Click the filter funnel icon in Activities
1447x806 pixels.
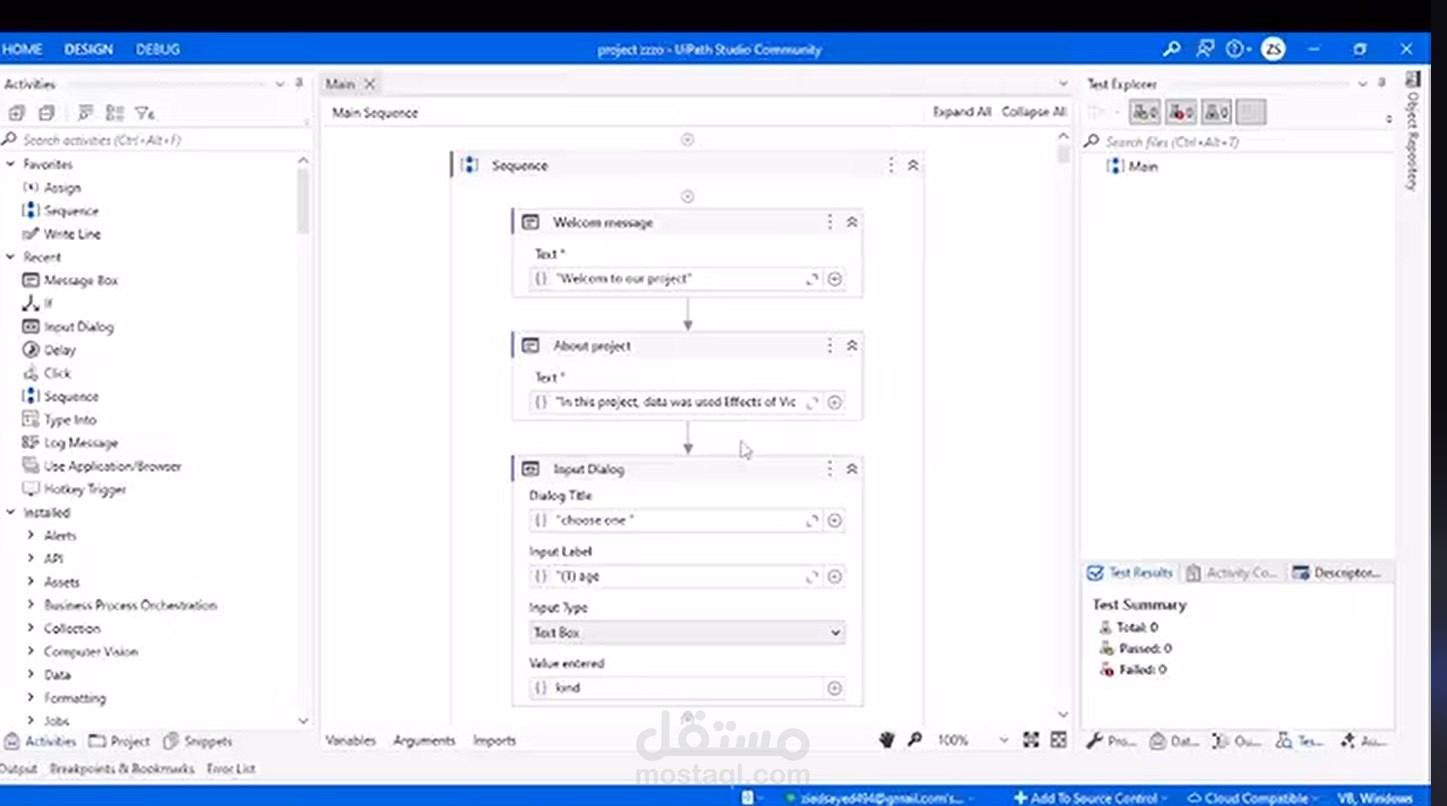point(144,113)
